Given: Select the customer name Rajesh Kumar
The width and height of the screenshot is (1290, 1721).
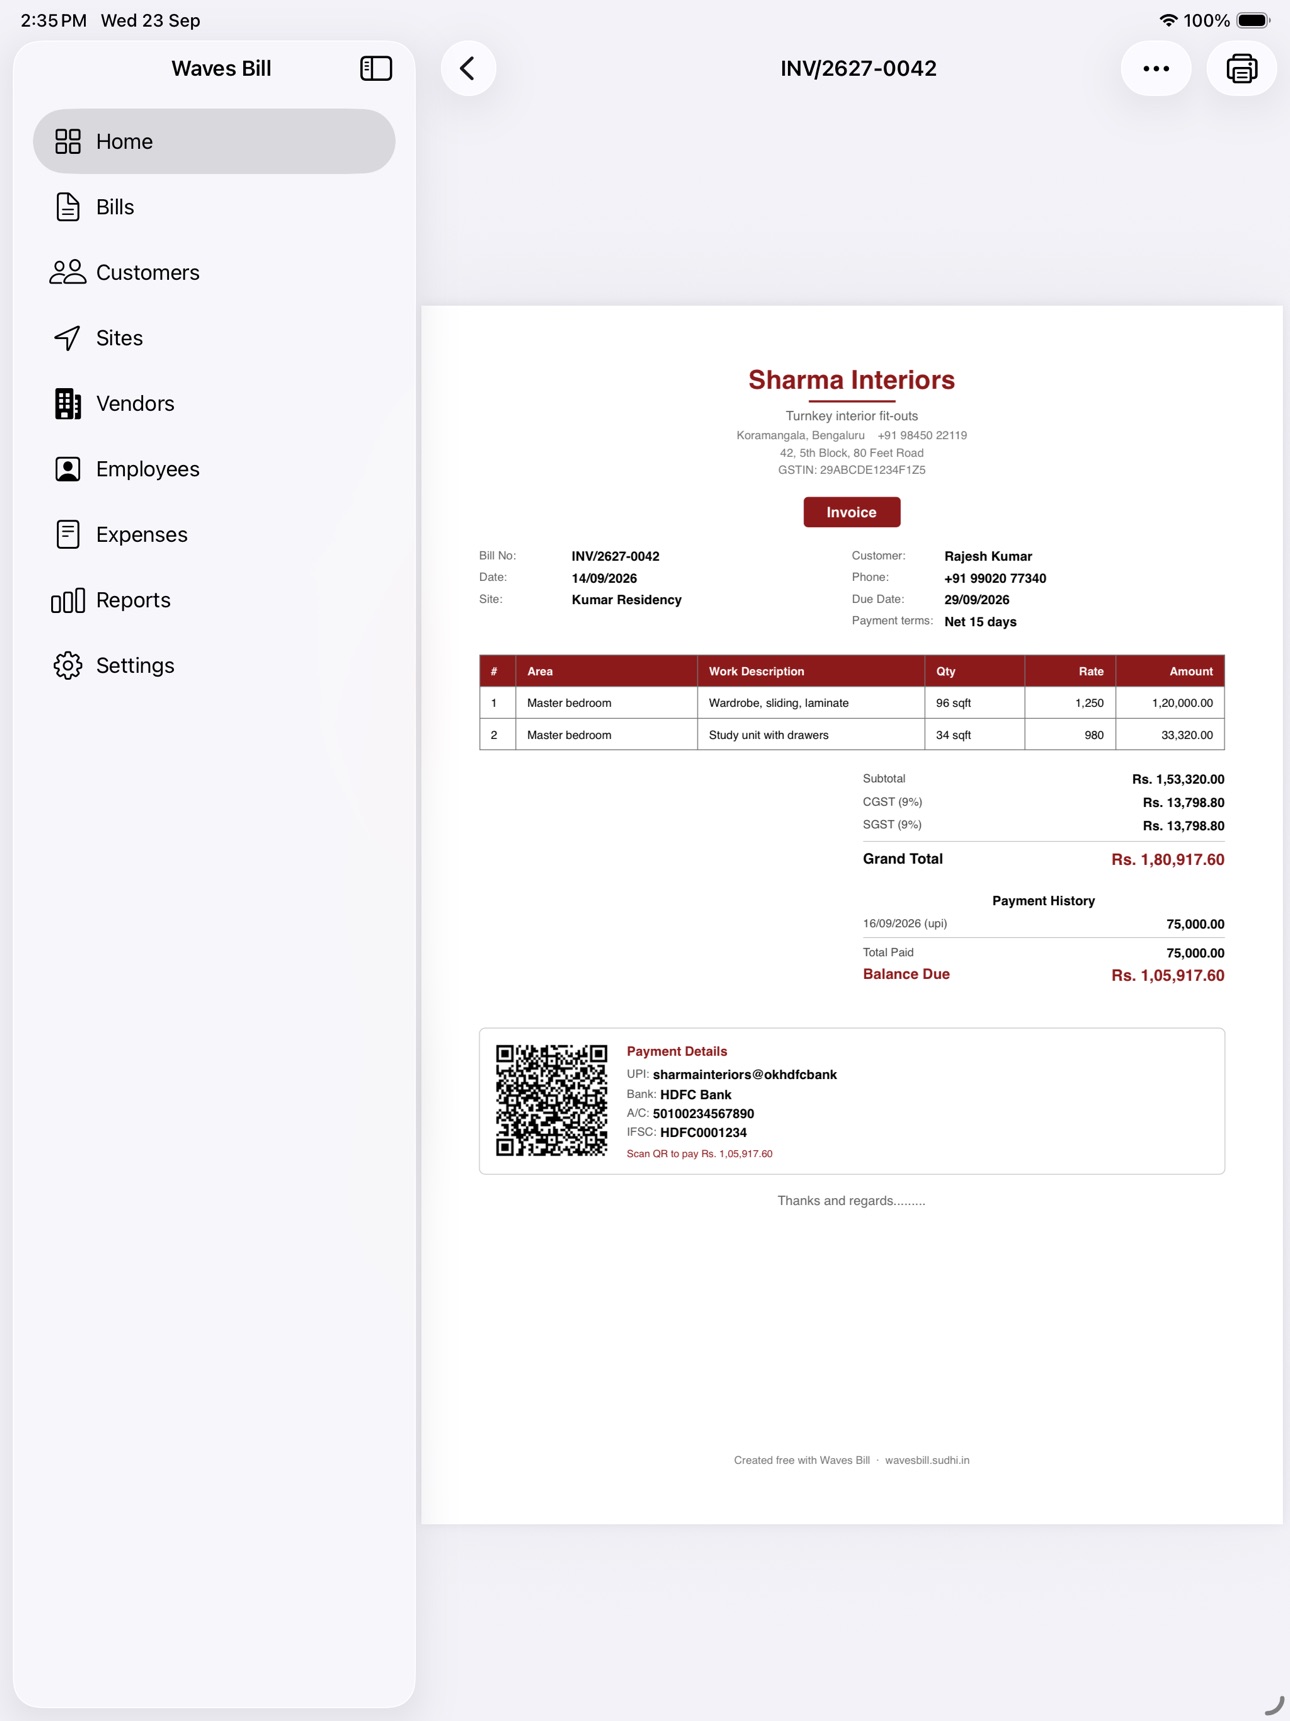Looking at the screenshot, I should [x=988, y=556].
